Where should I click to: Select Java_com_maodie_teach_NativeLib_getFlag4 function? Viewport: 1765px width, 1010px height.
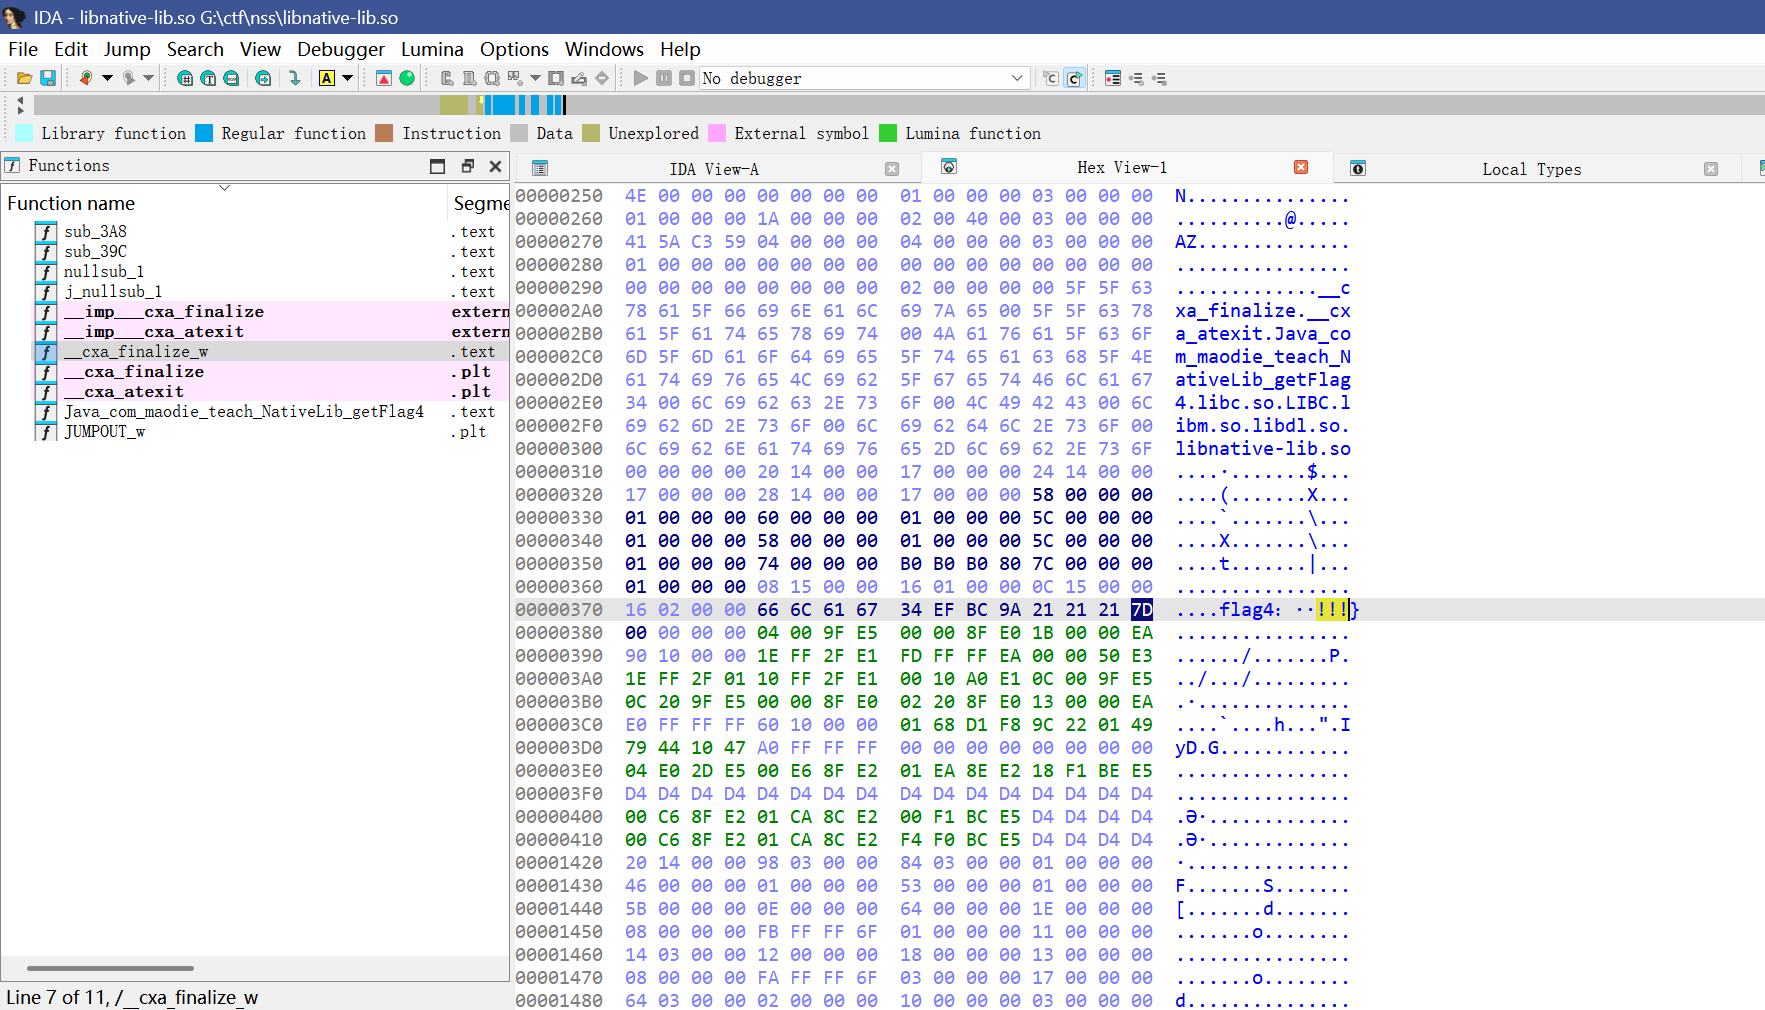pyautogui.click(x=243, y=411)
